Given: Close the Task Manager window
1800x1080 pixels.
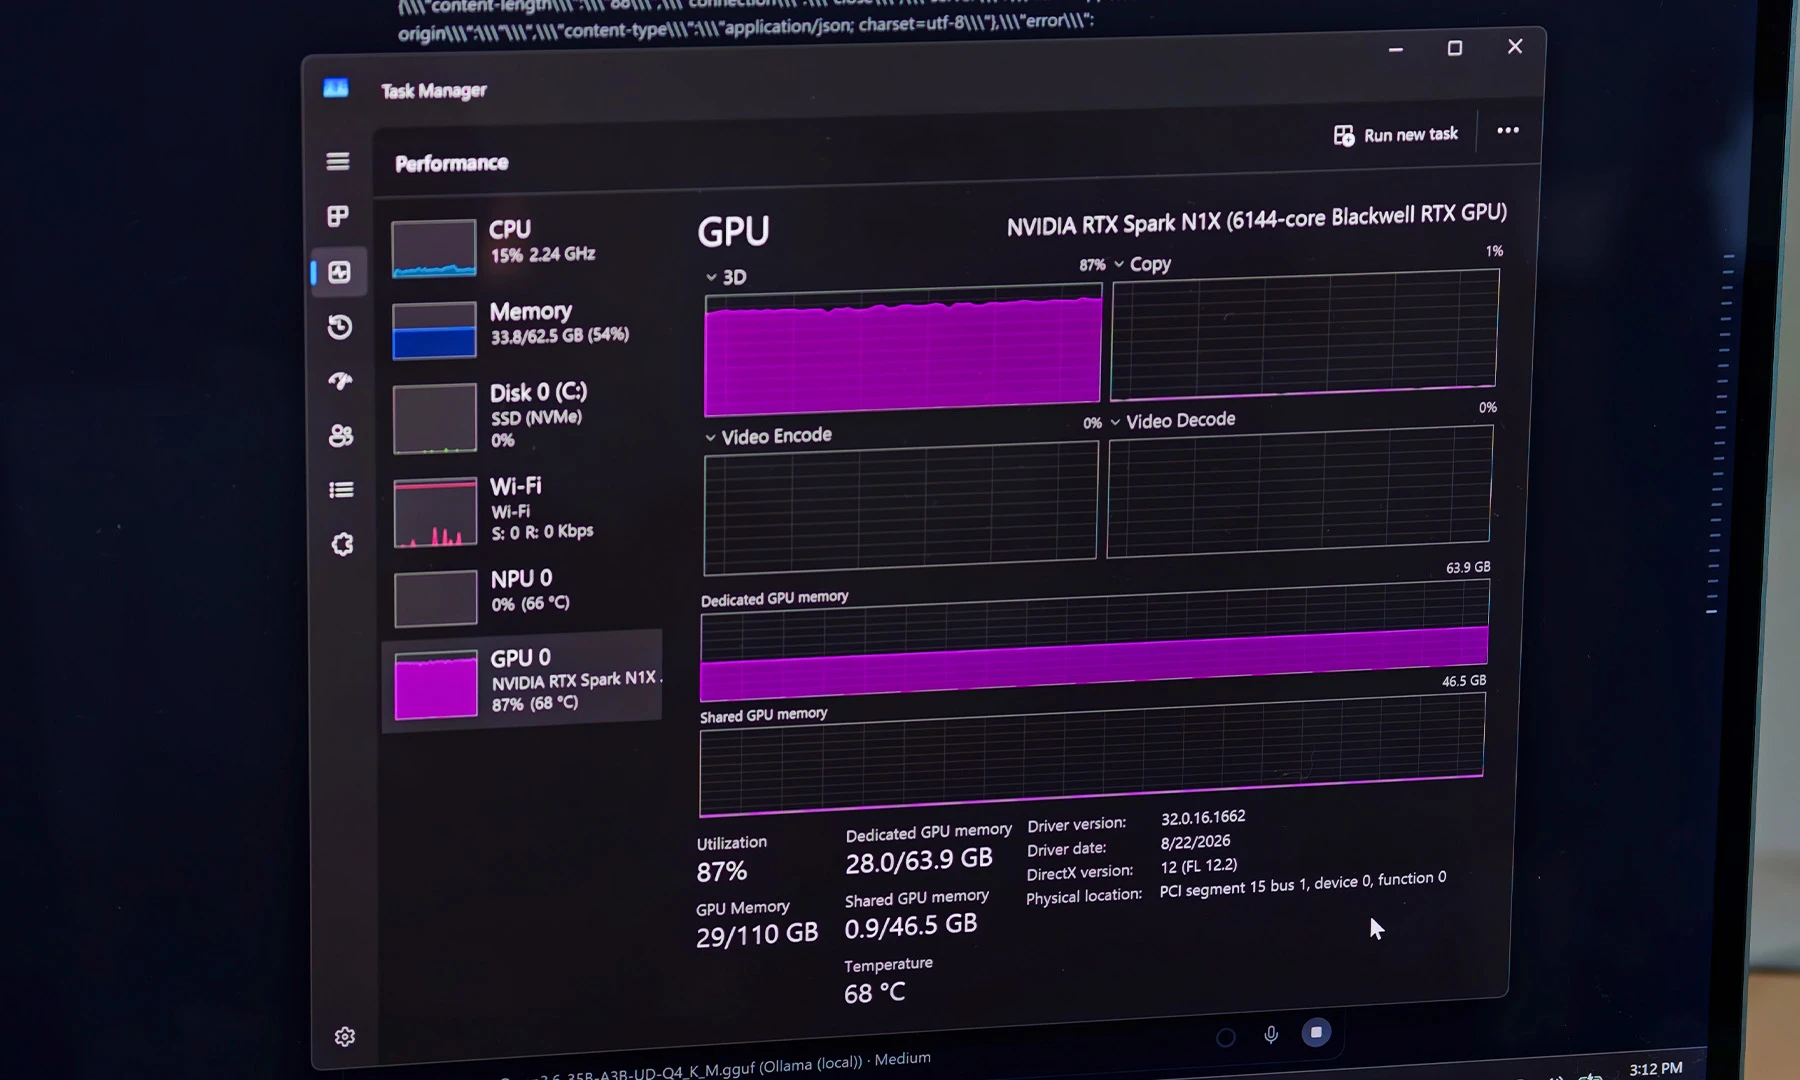Looking at the screenshot, I should click(1515, 46).
